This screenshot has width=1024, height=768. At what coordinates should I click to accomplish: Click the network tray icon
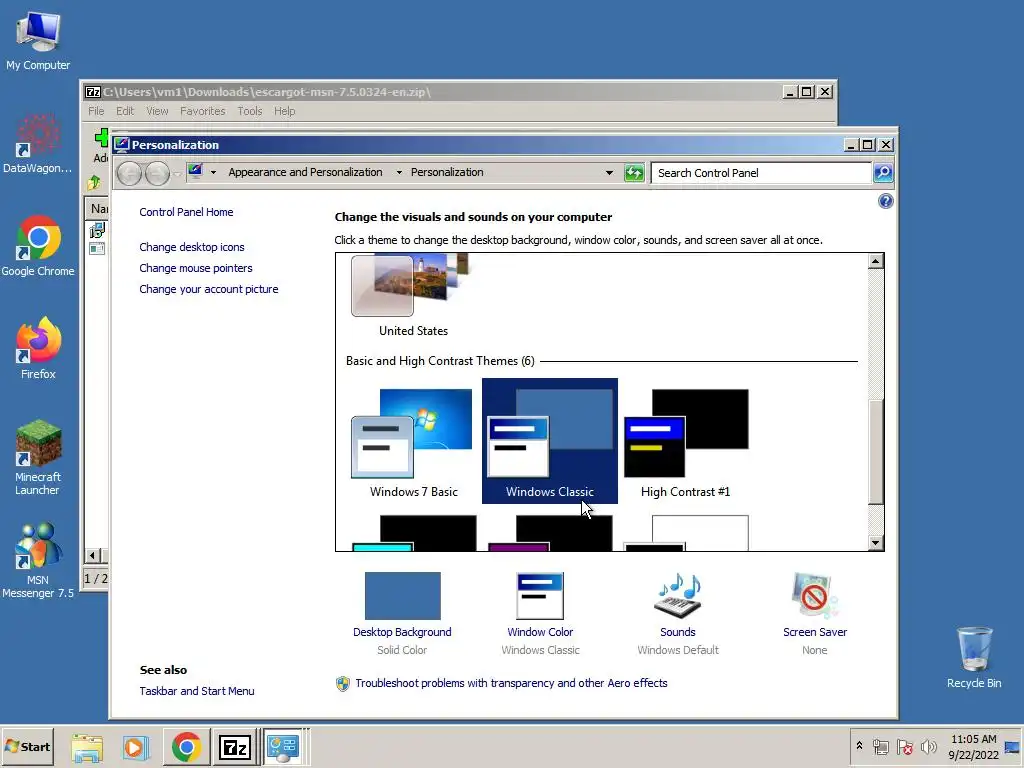coord(880,746)
